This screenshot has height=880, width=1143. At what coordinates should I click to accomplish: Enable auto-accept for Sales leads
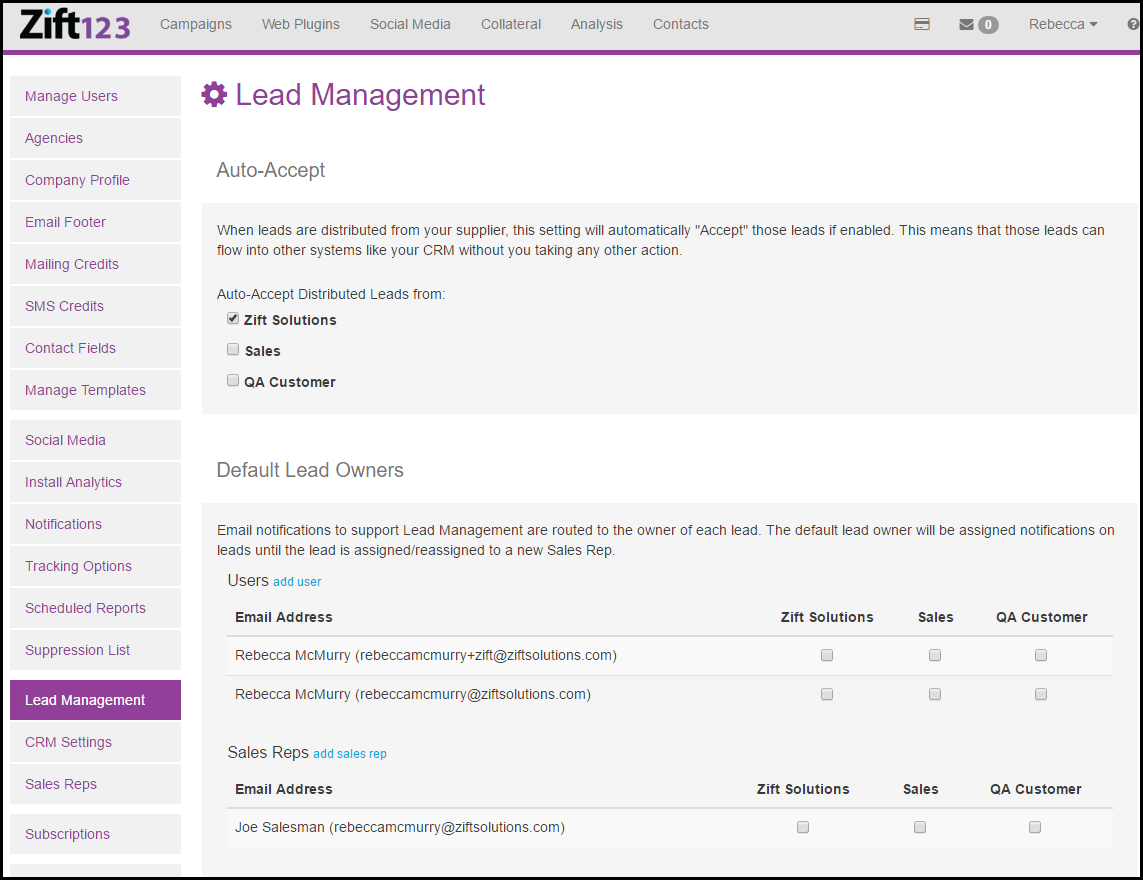click(233, 350)
